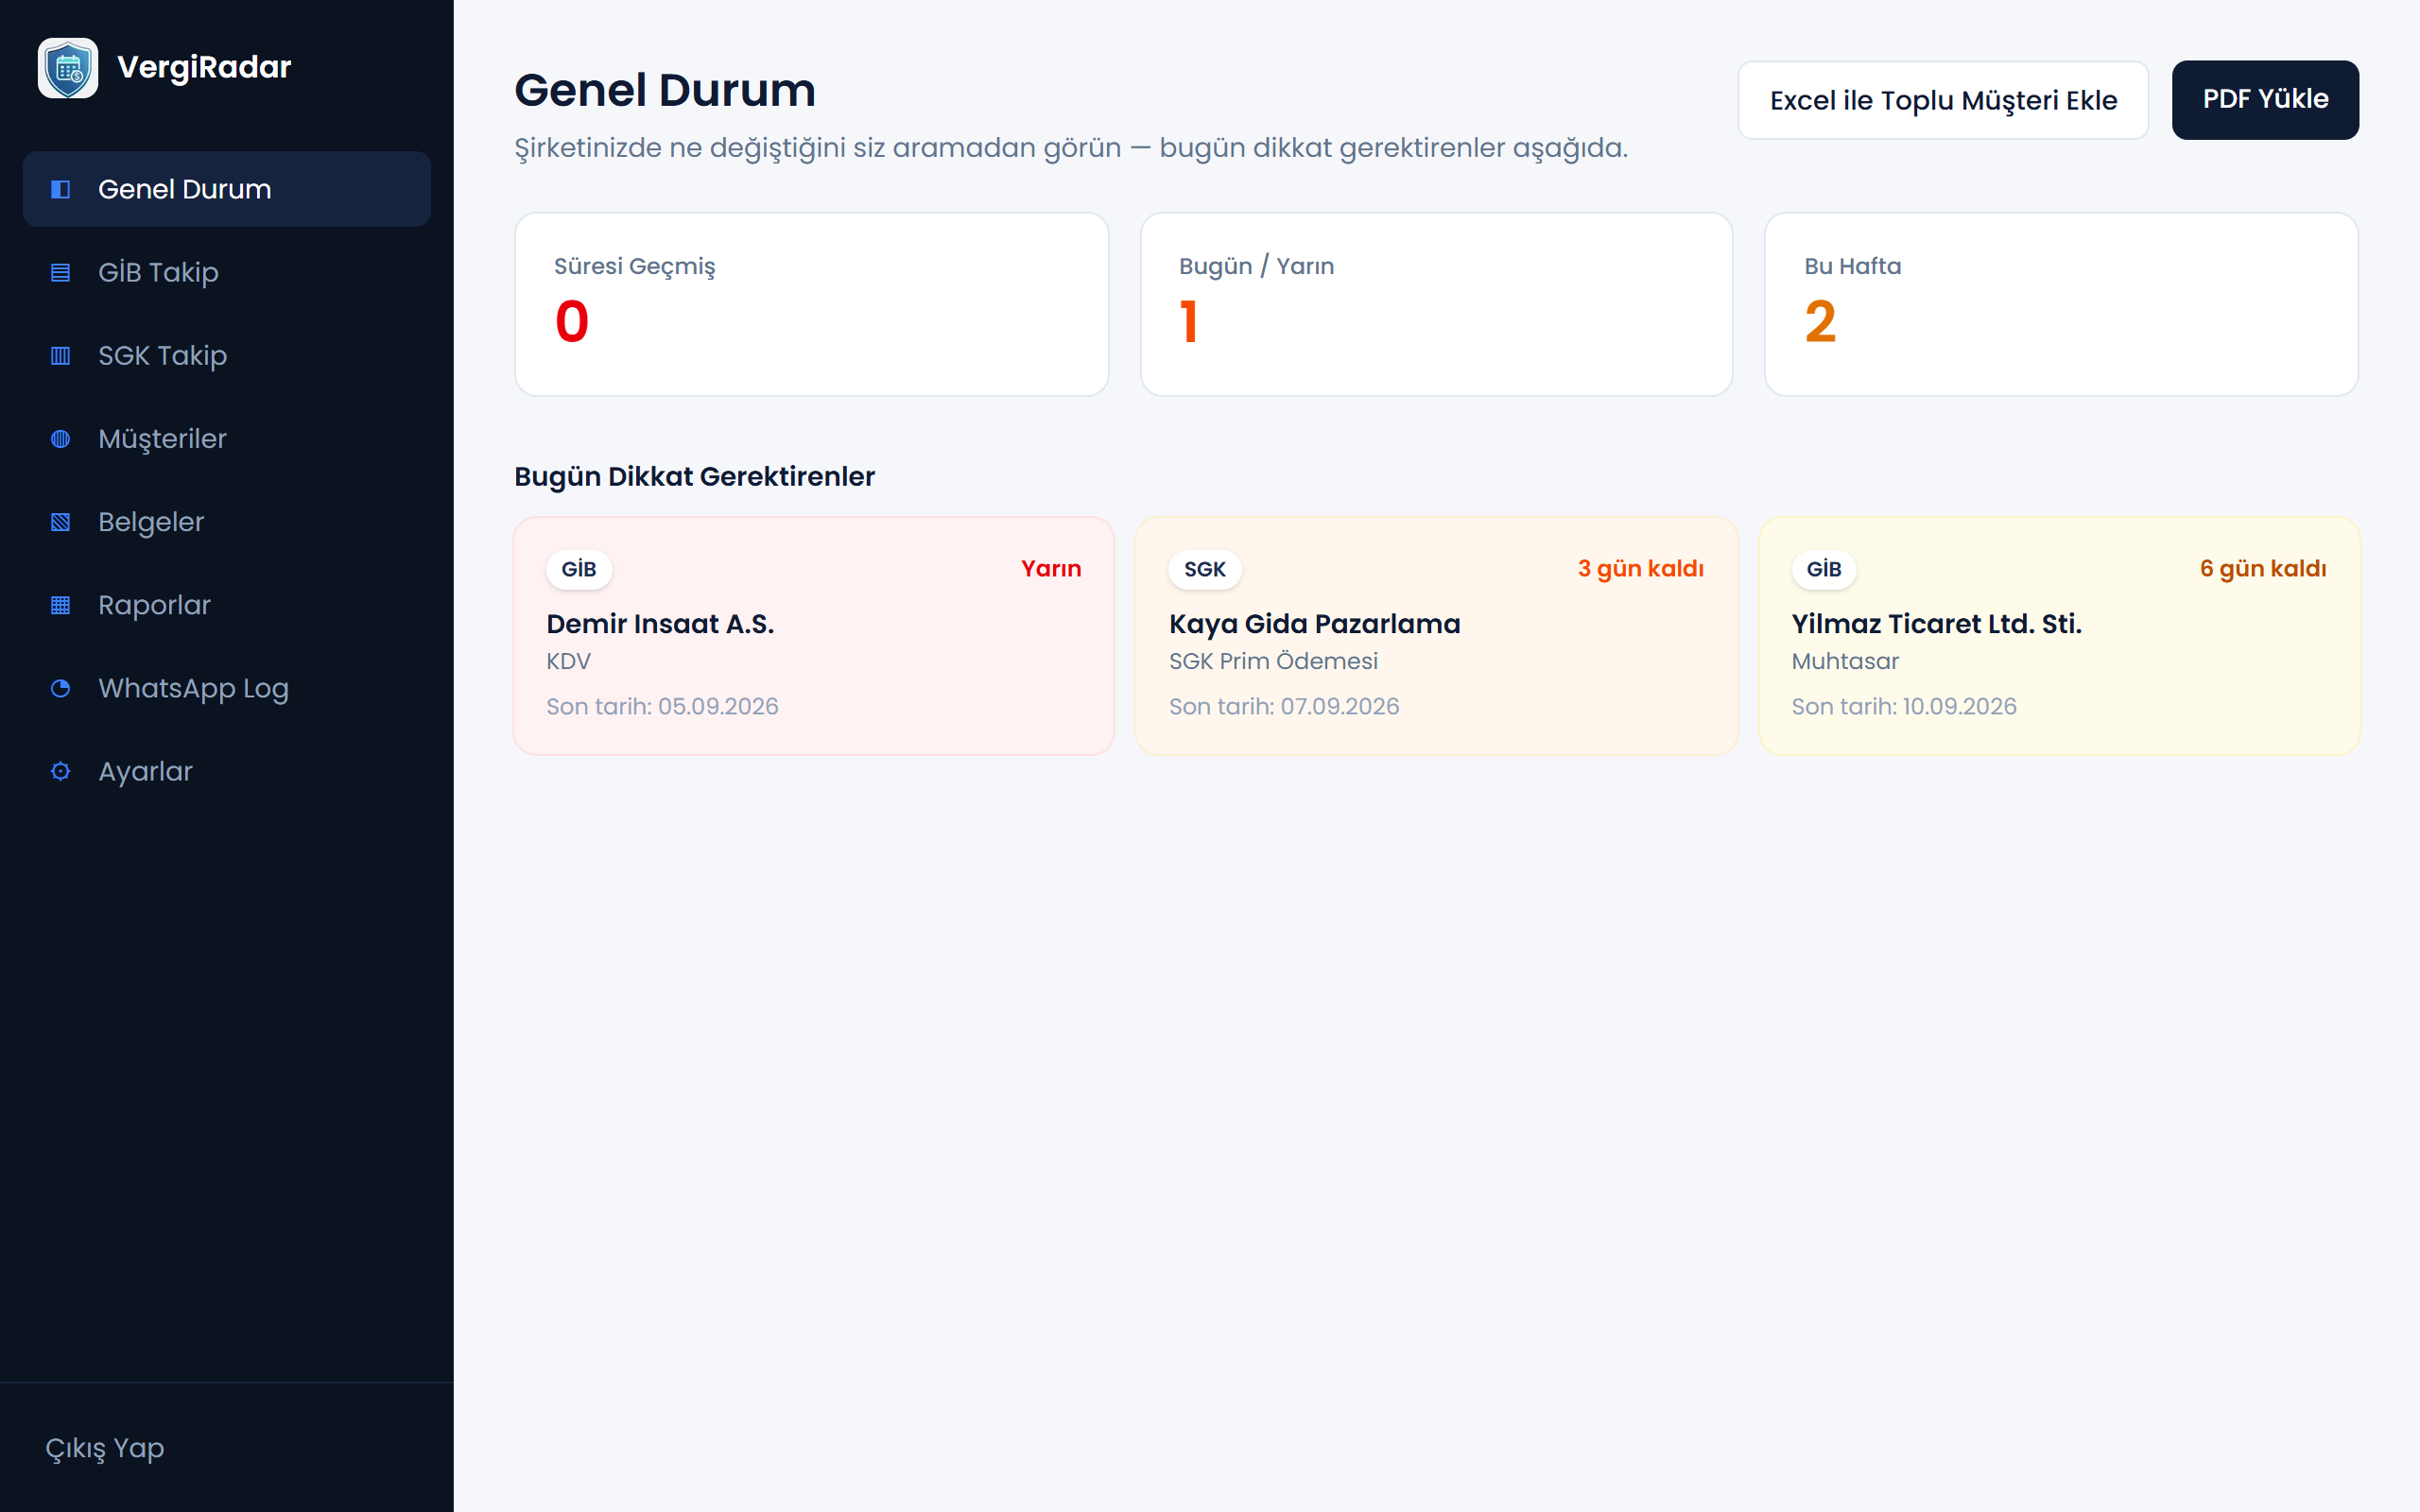The height and width of the screenshot is (1512, 2420).
Task: Go to the Raporlar menu item
Action: click(x=227, y=604)
